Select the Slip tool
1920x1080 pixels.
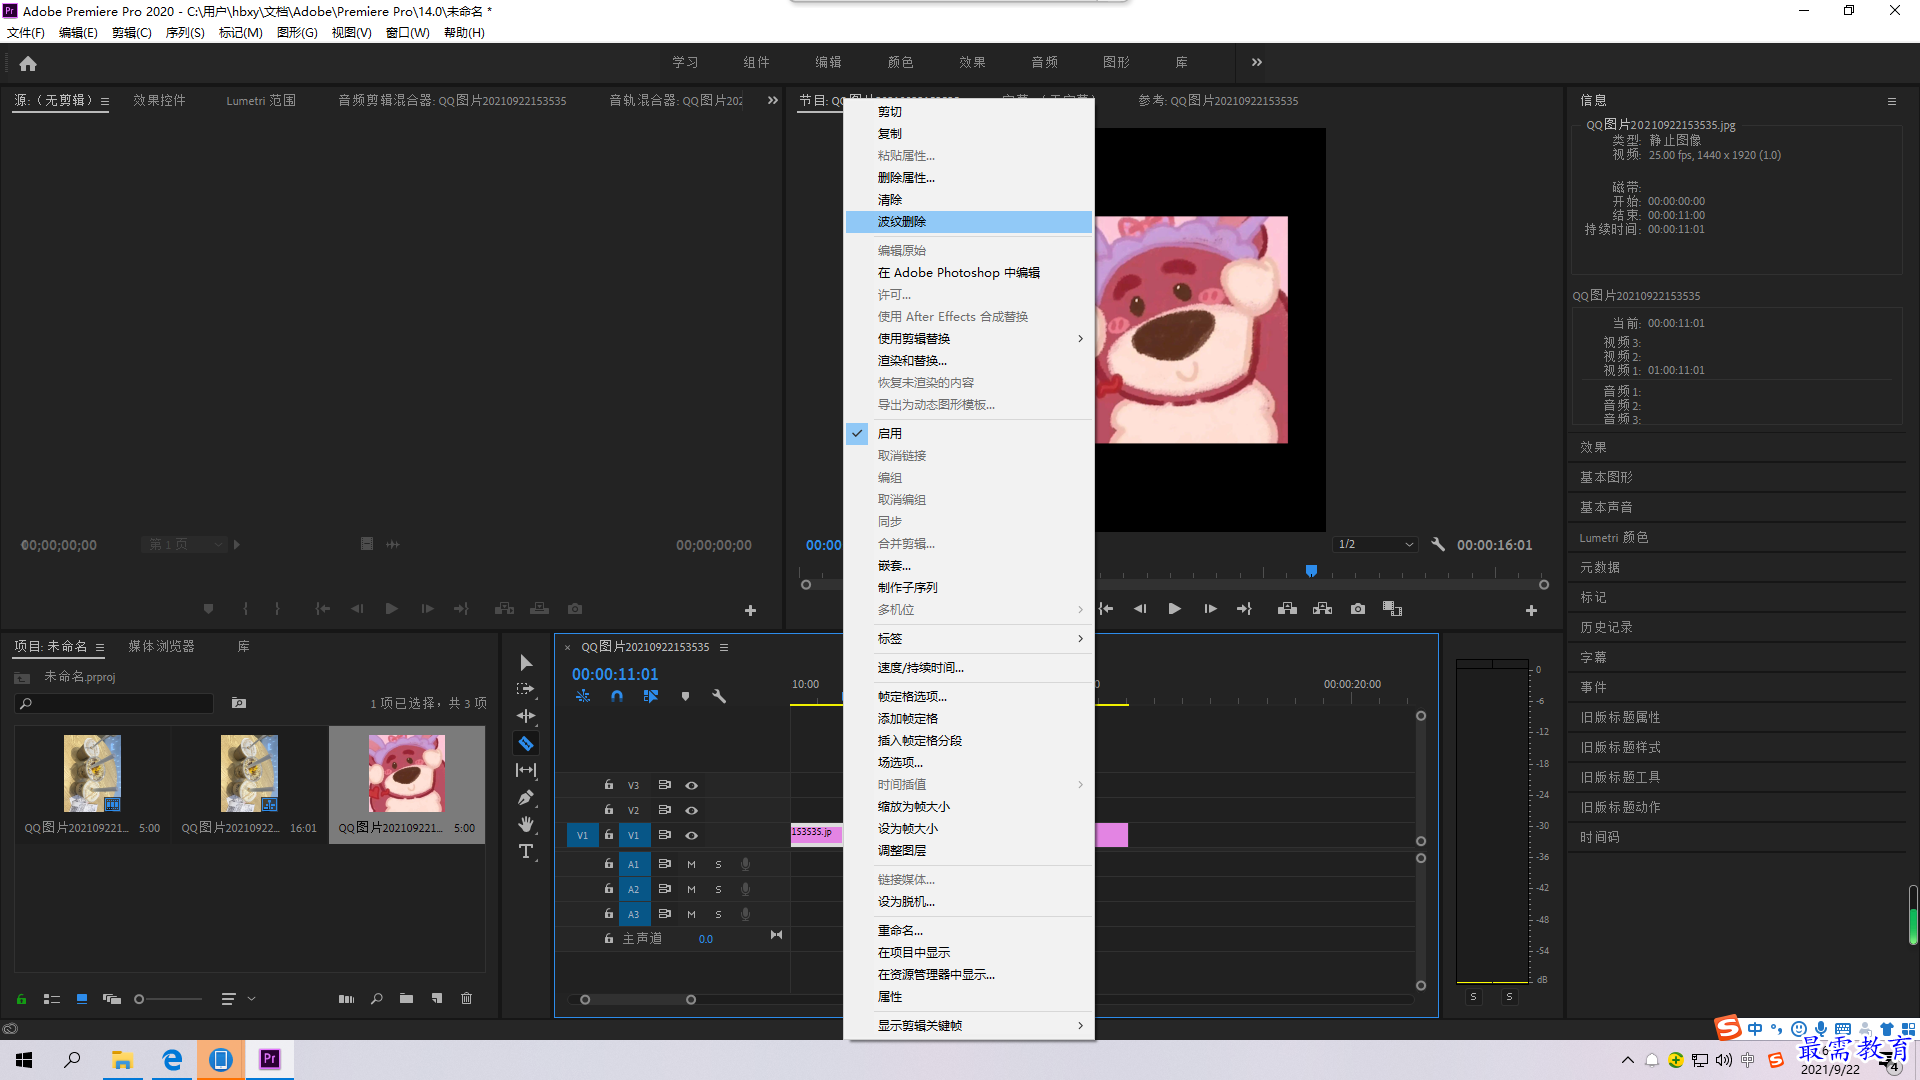[526, 770]
